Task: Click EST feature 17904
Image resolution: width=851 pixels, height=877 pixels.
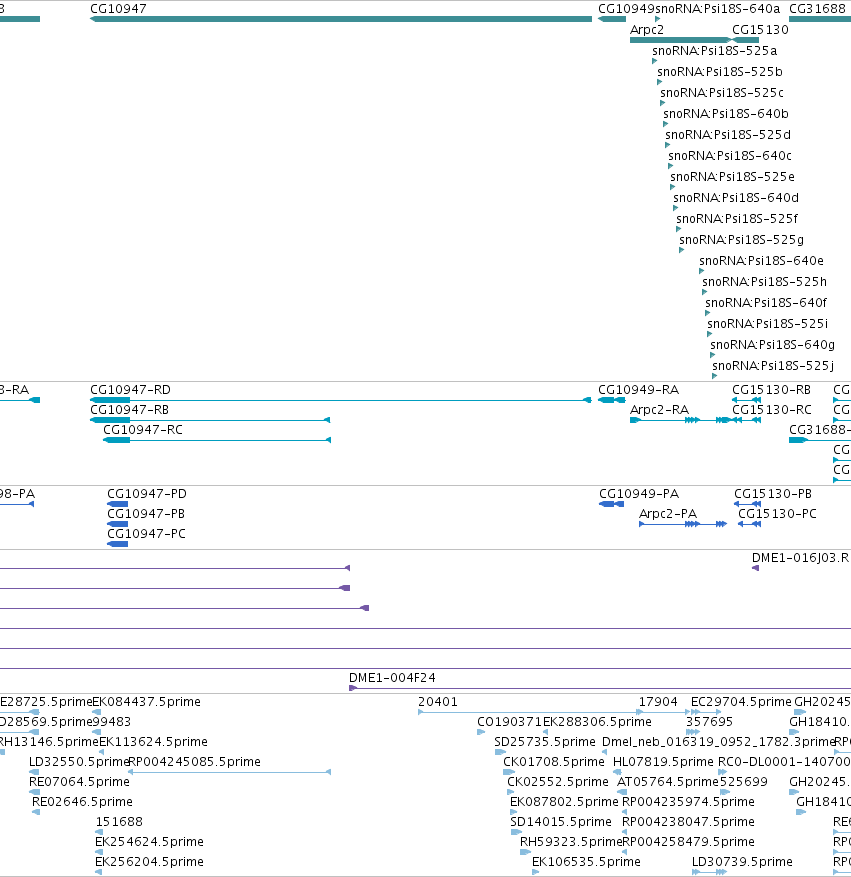Action: 665,712
